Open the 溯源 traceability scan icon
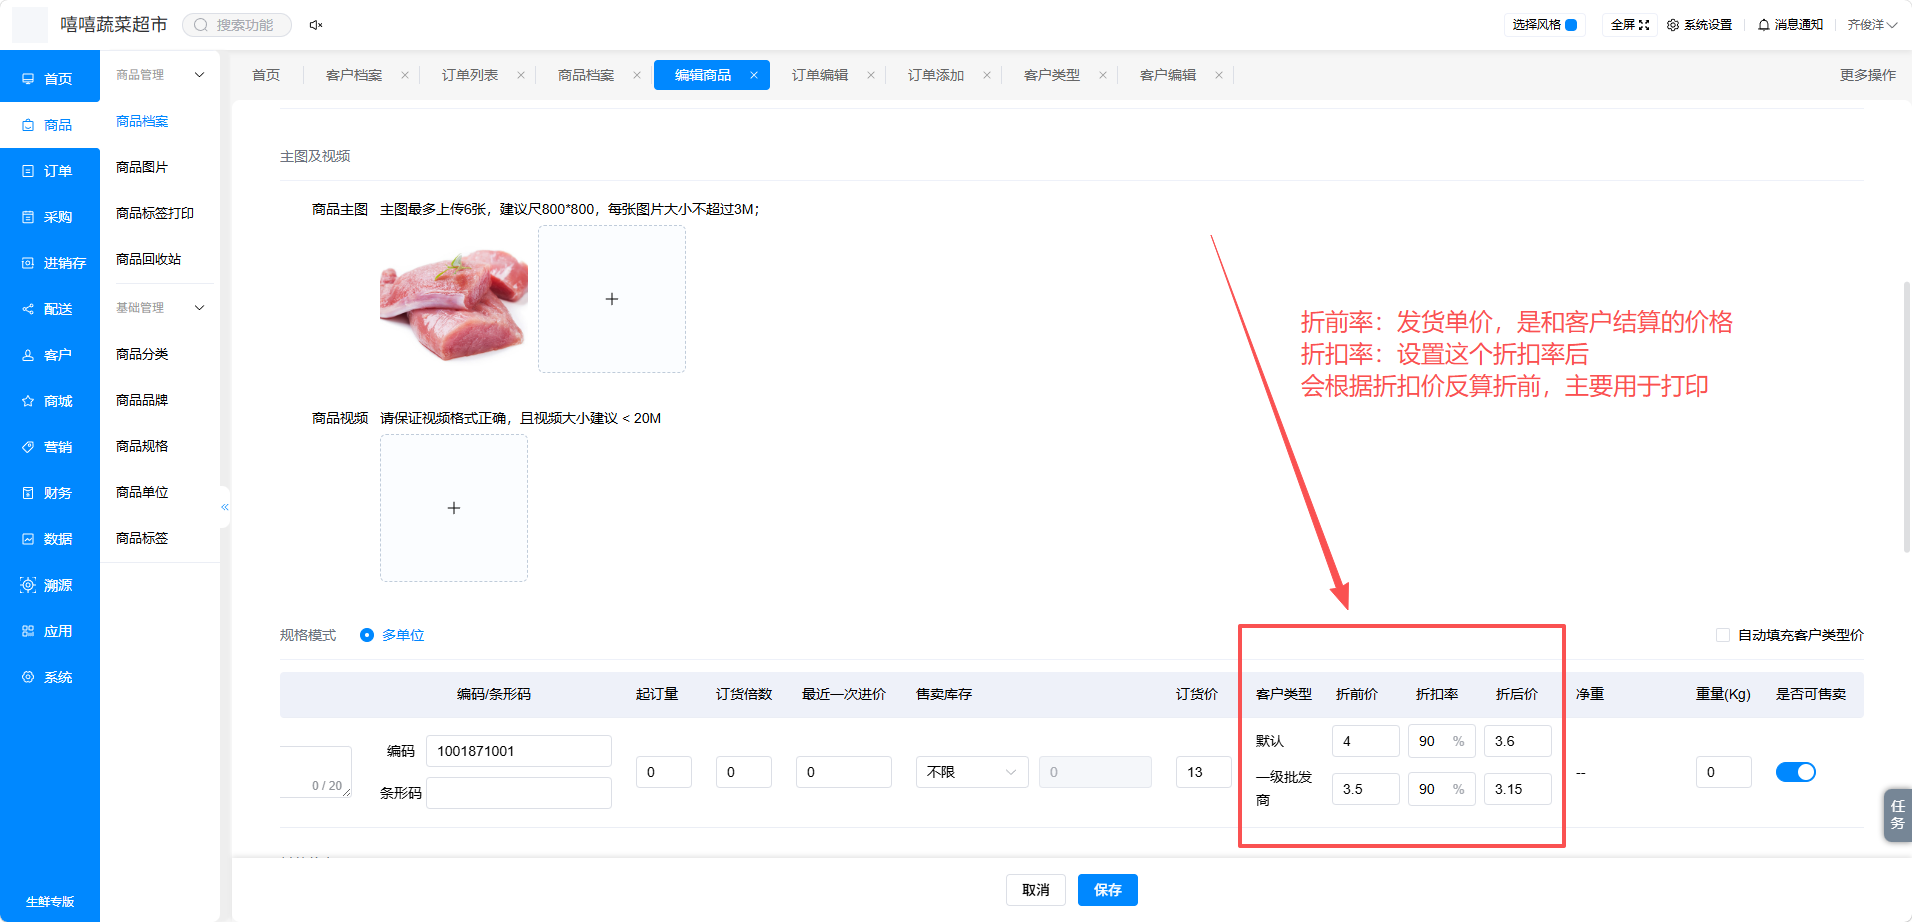This screenshot has height=922, width=1912. click(28, 585)
